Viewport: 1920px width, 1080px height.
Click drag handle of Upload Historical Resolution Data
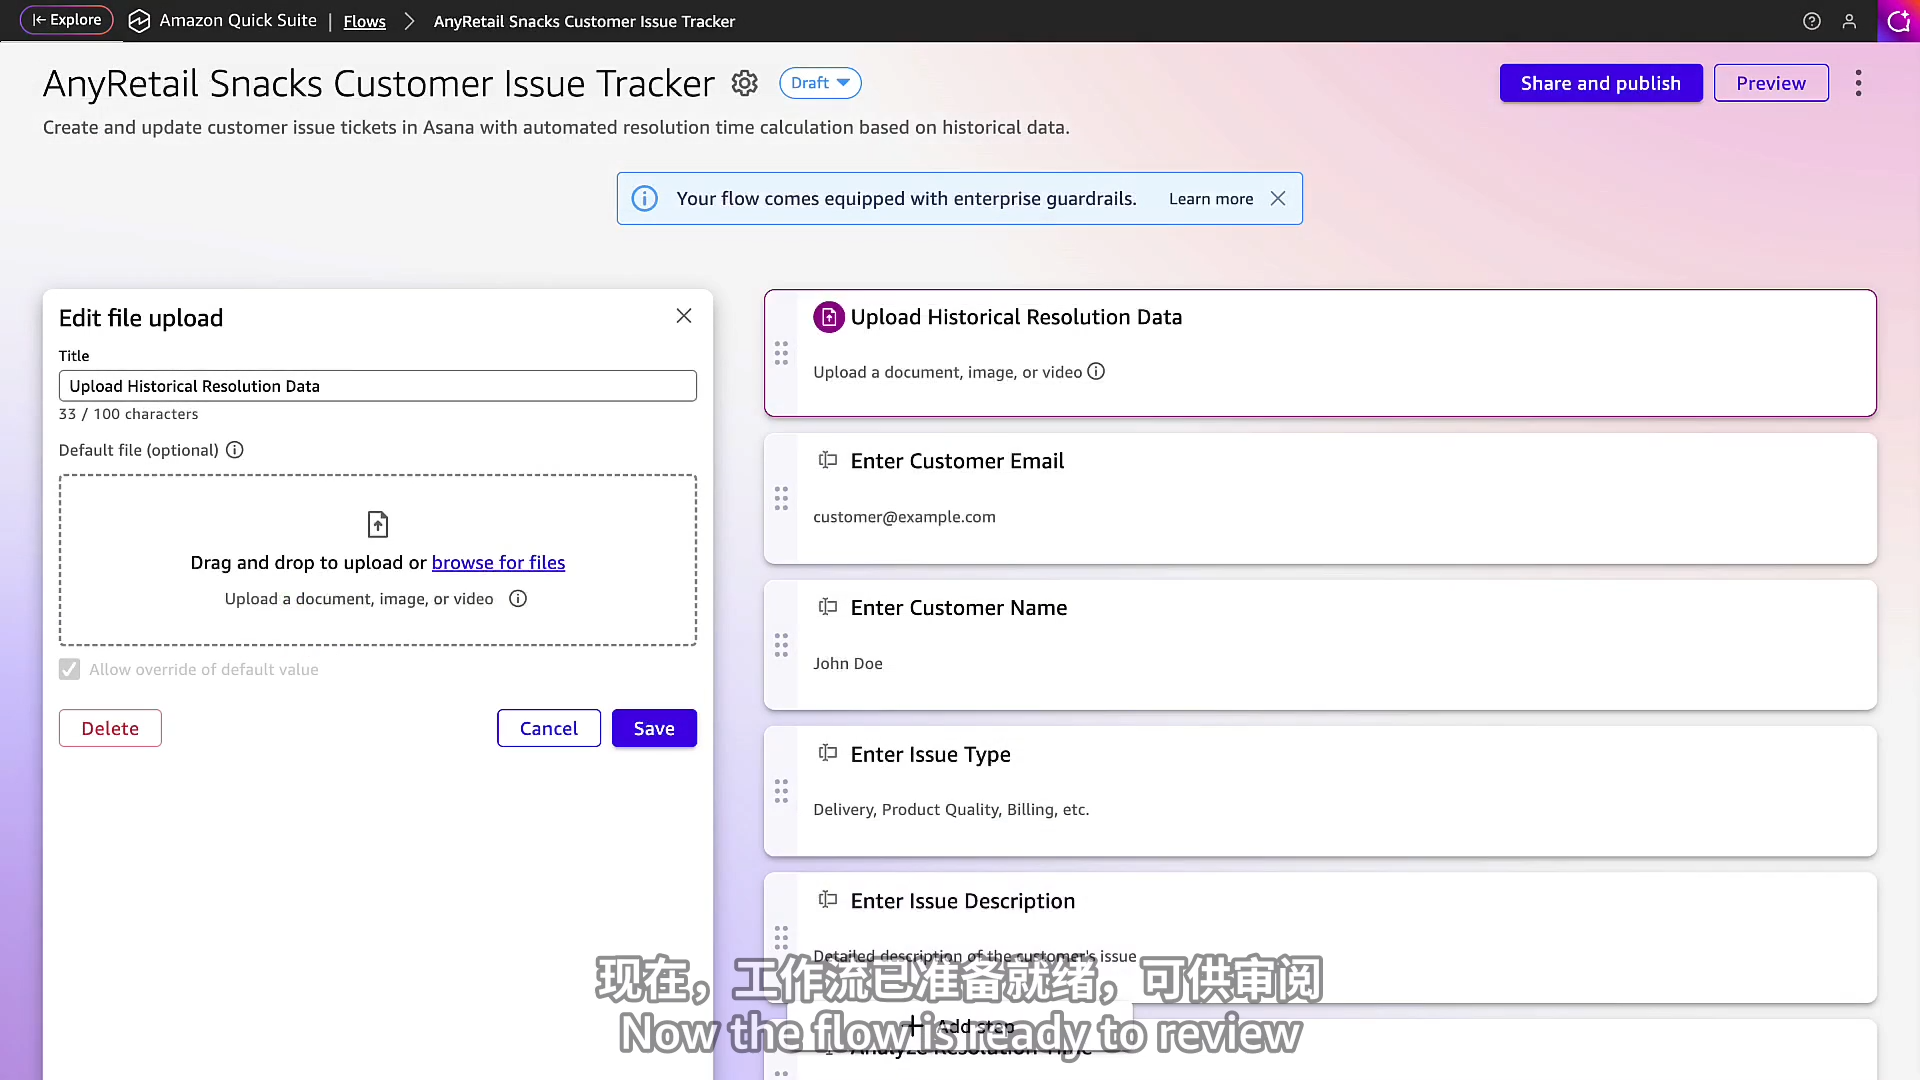click(781, 353)
